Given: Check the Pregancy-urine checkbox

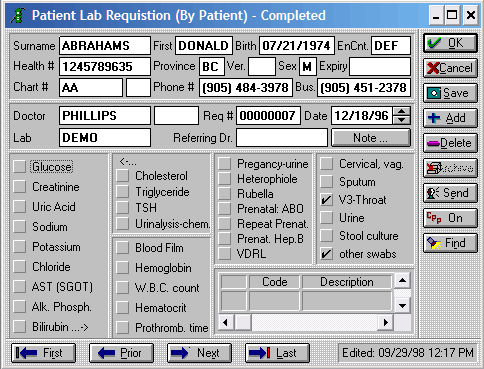Looking at the screenshot, I should (x=225, y=164).
